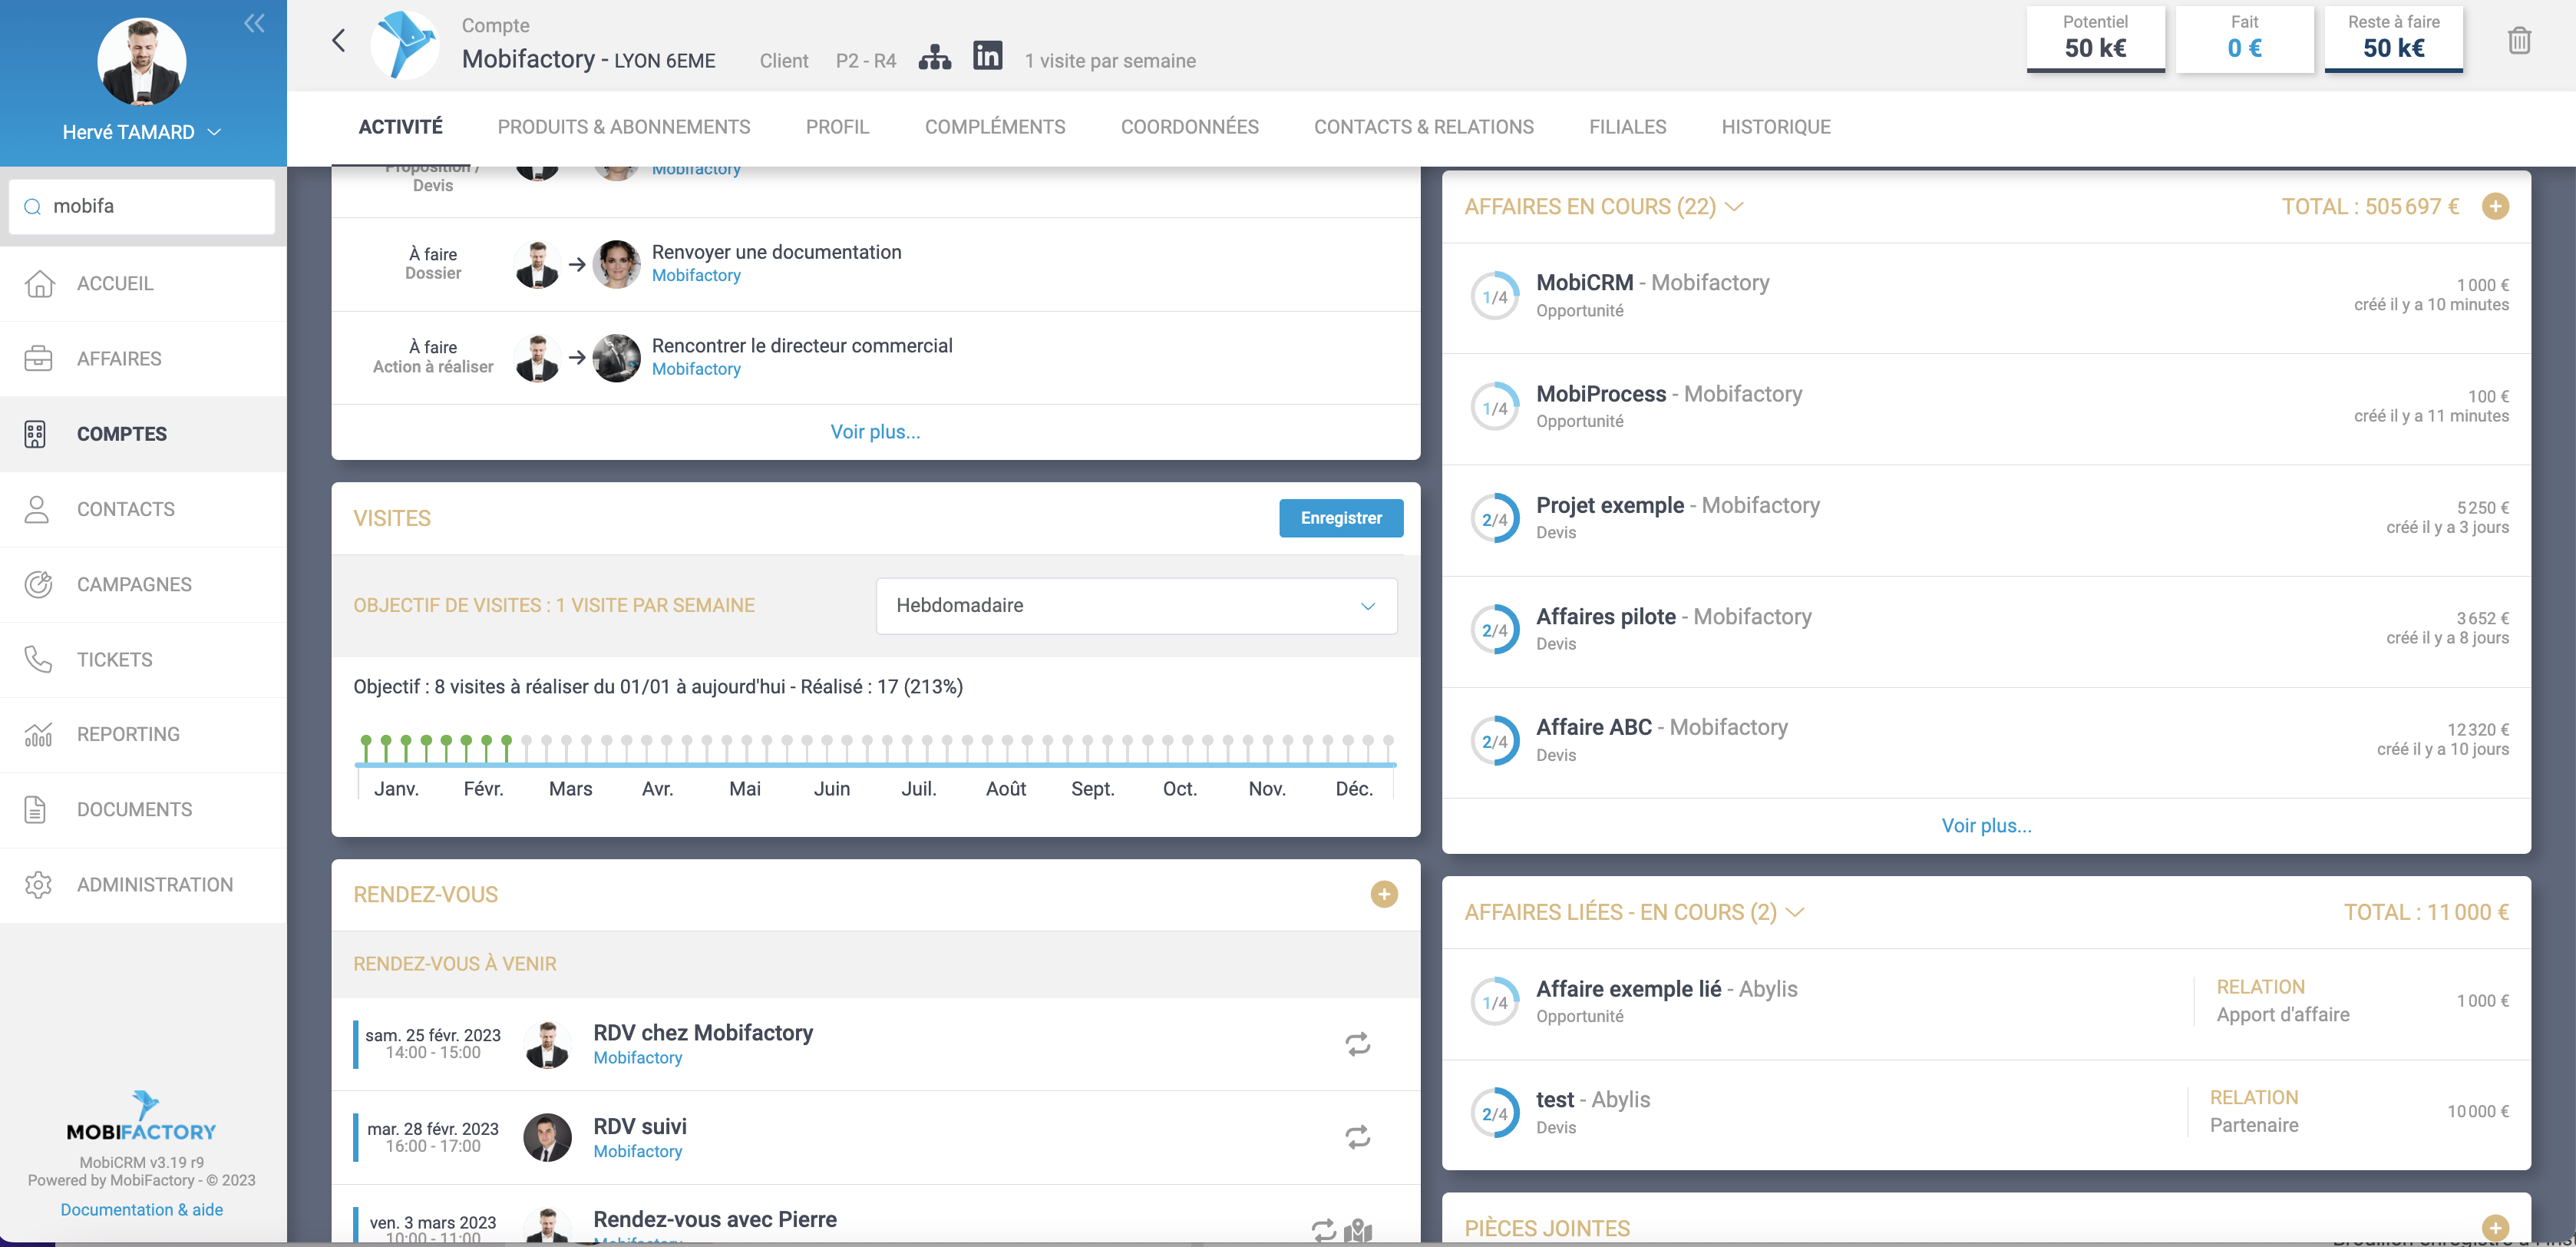Open the Historique tab
This screenshot has width=2576, height=1247.
(1775, 127)
